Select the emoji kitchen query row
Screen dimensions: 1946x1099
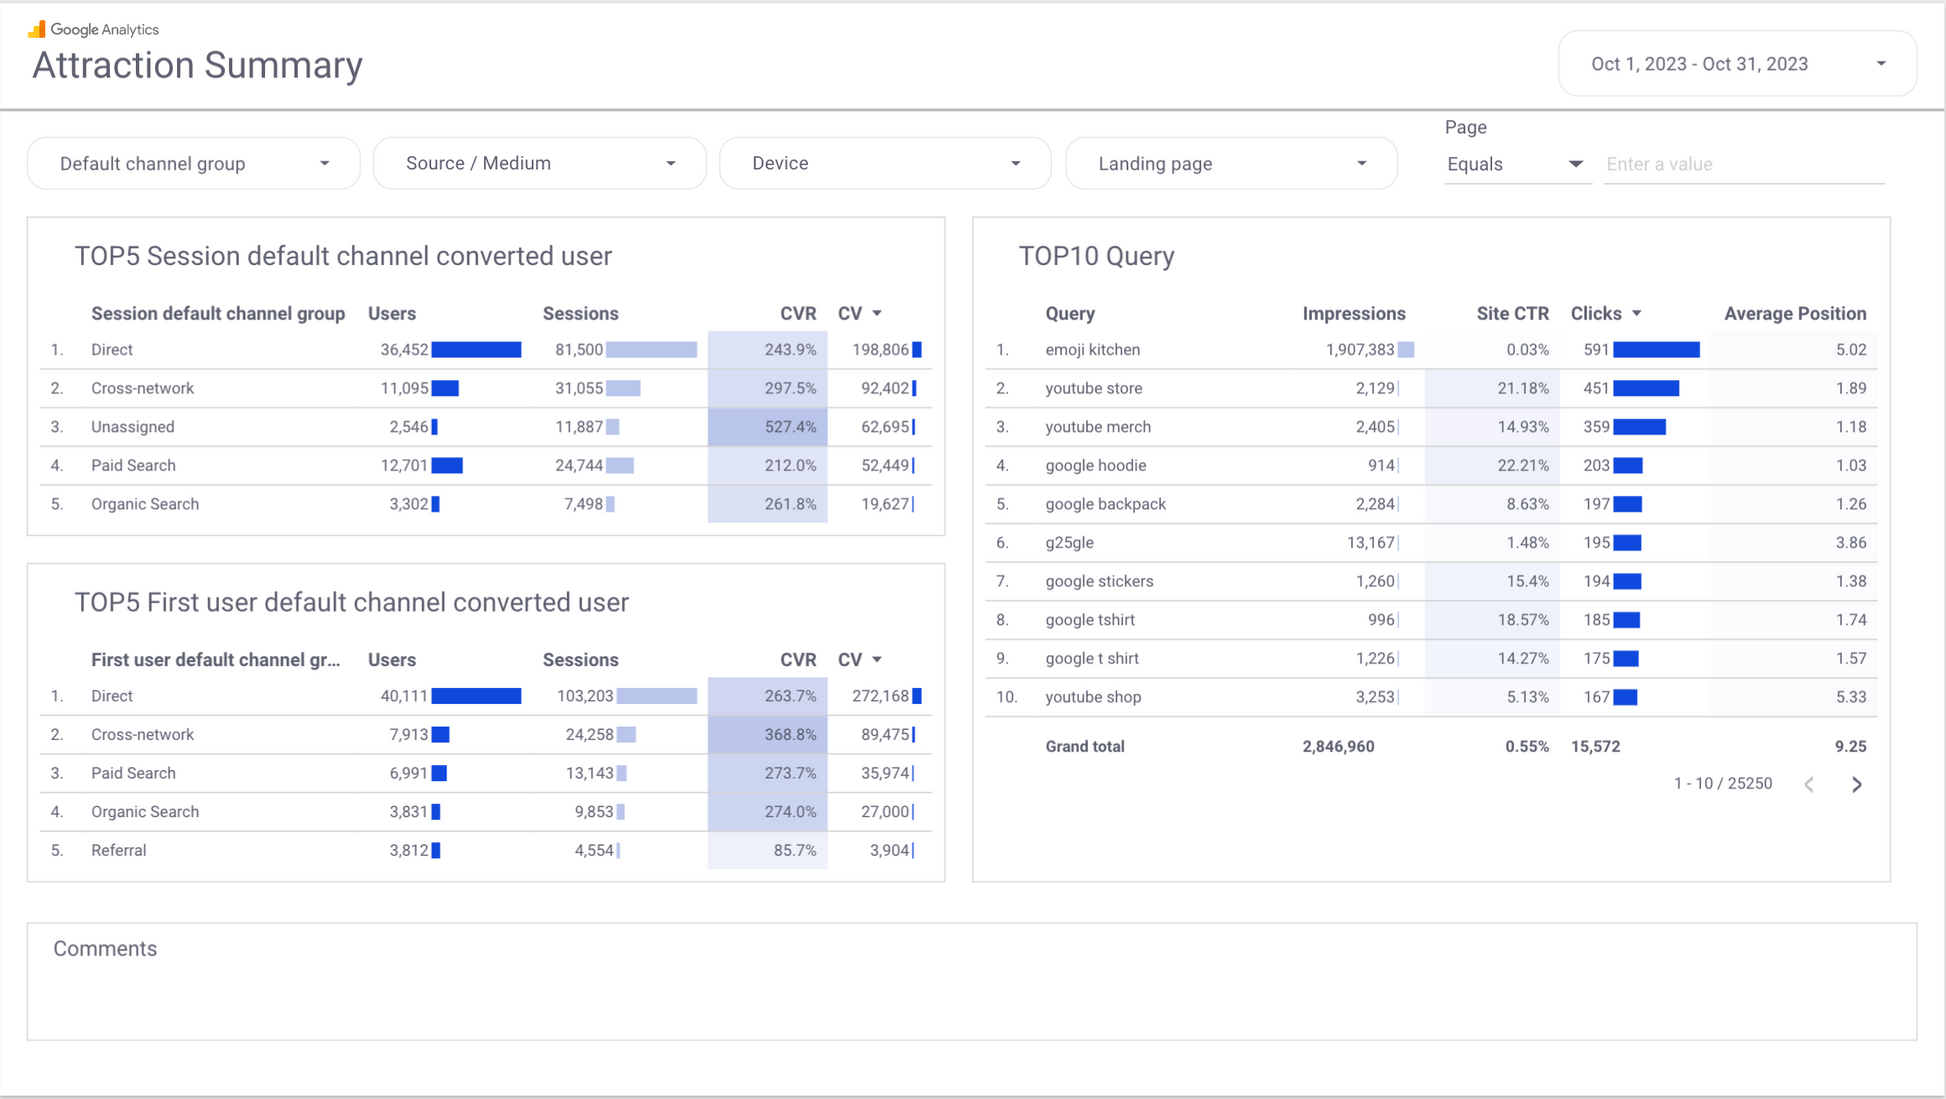1092,350
